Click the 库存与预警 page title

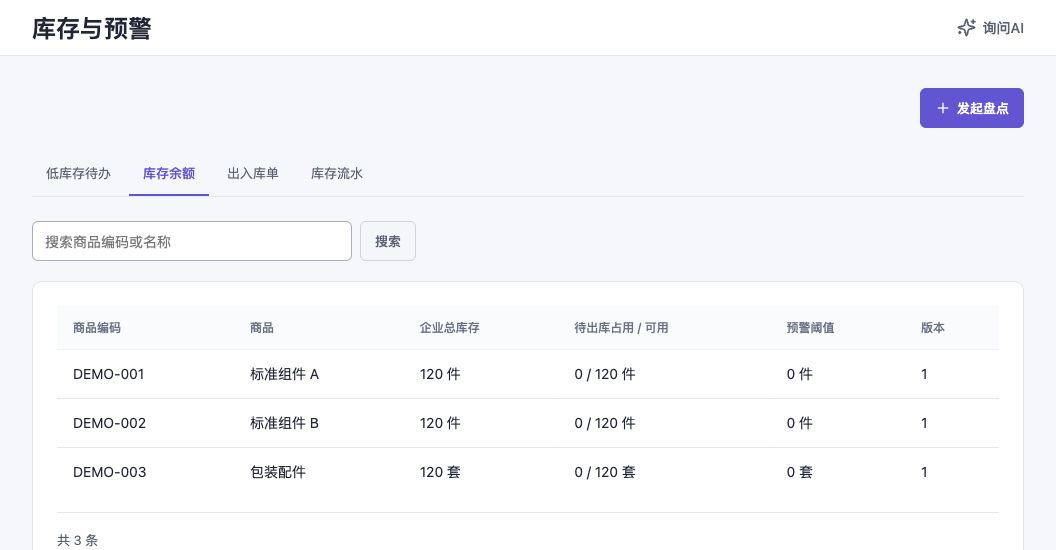pyautogui.click(x=92, y=28)
